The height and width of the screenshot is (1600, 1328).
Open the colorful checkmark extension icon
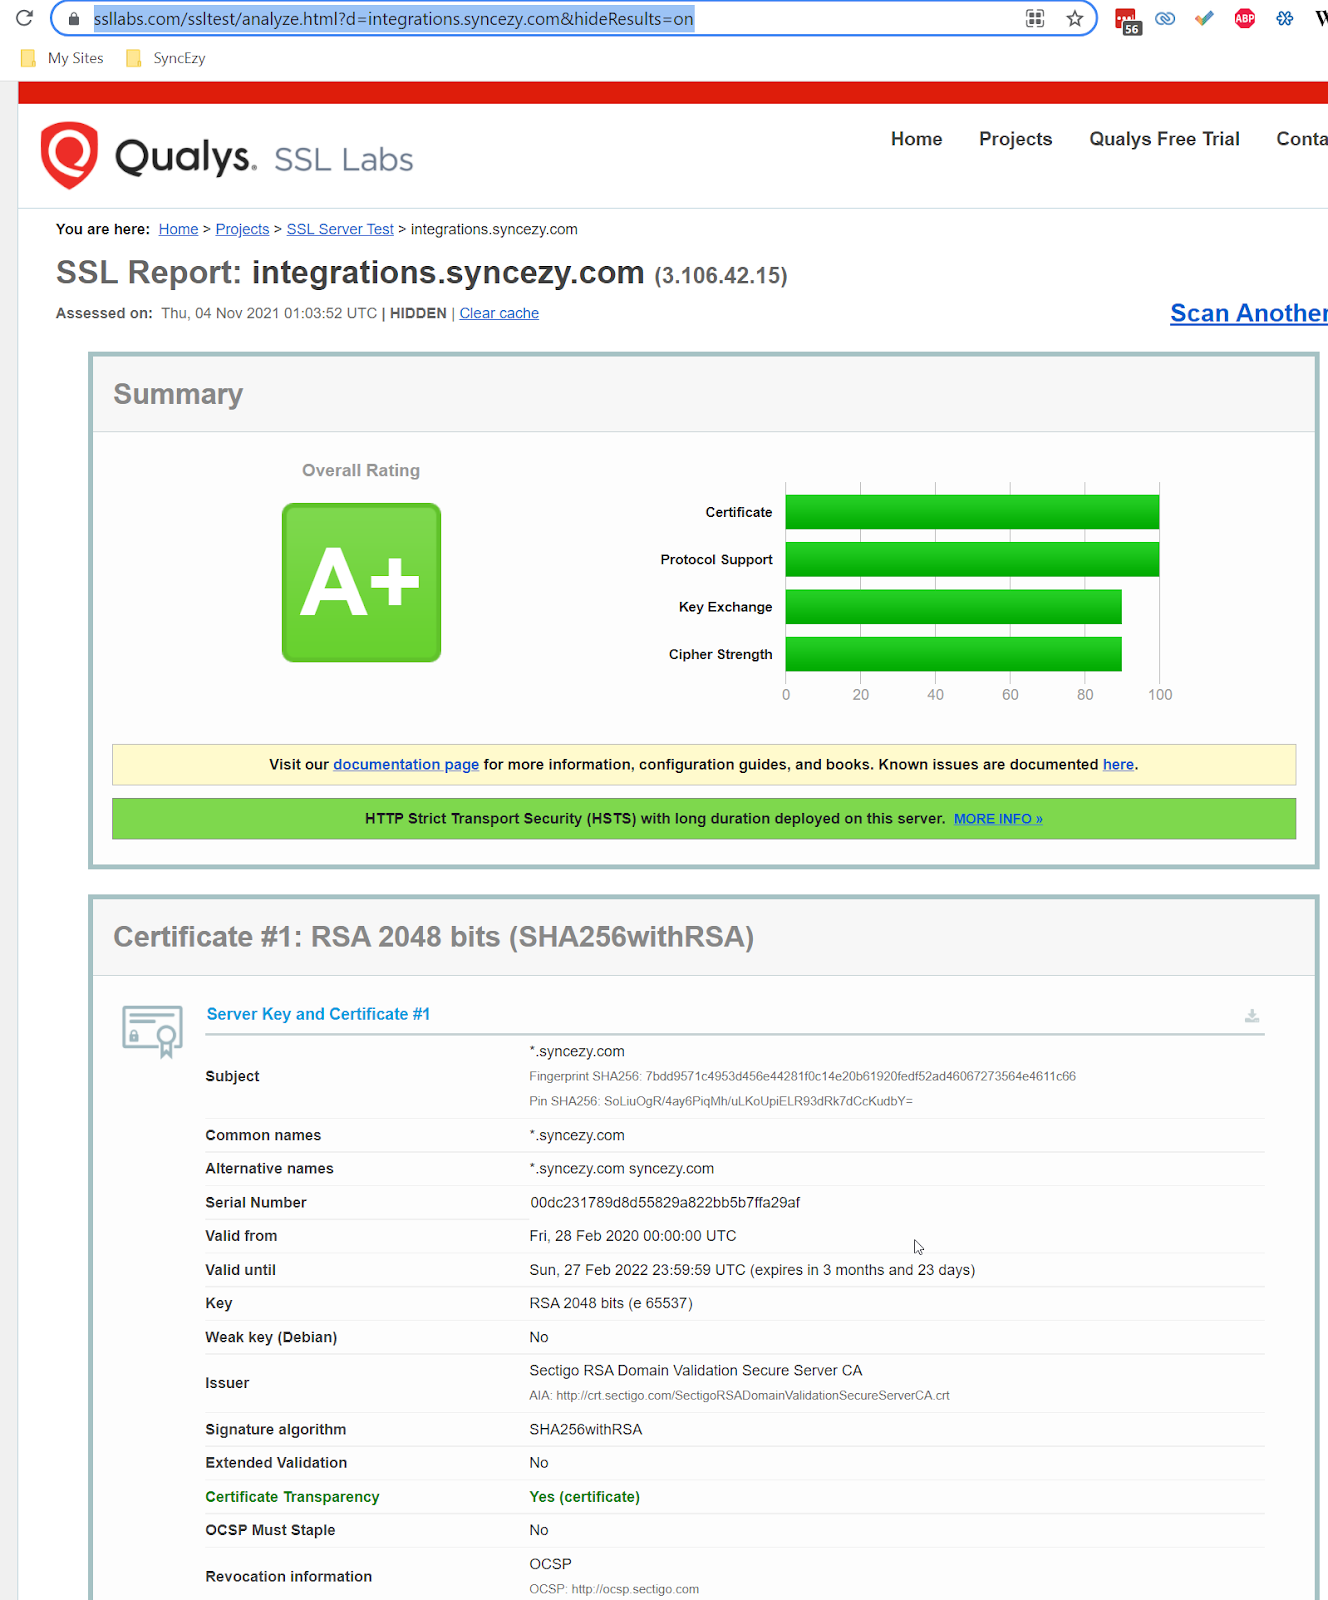click(x=1204, y=18)
